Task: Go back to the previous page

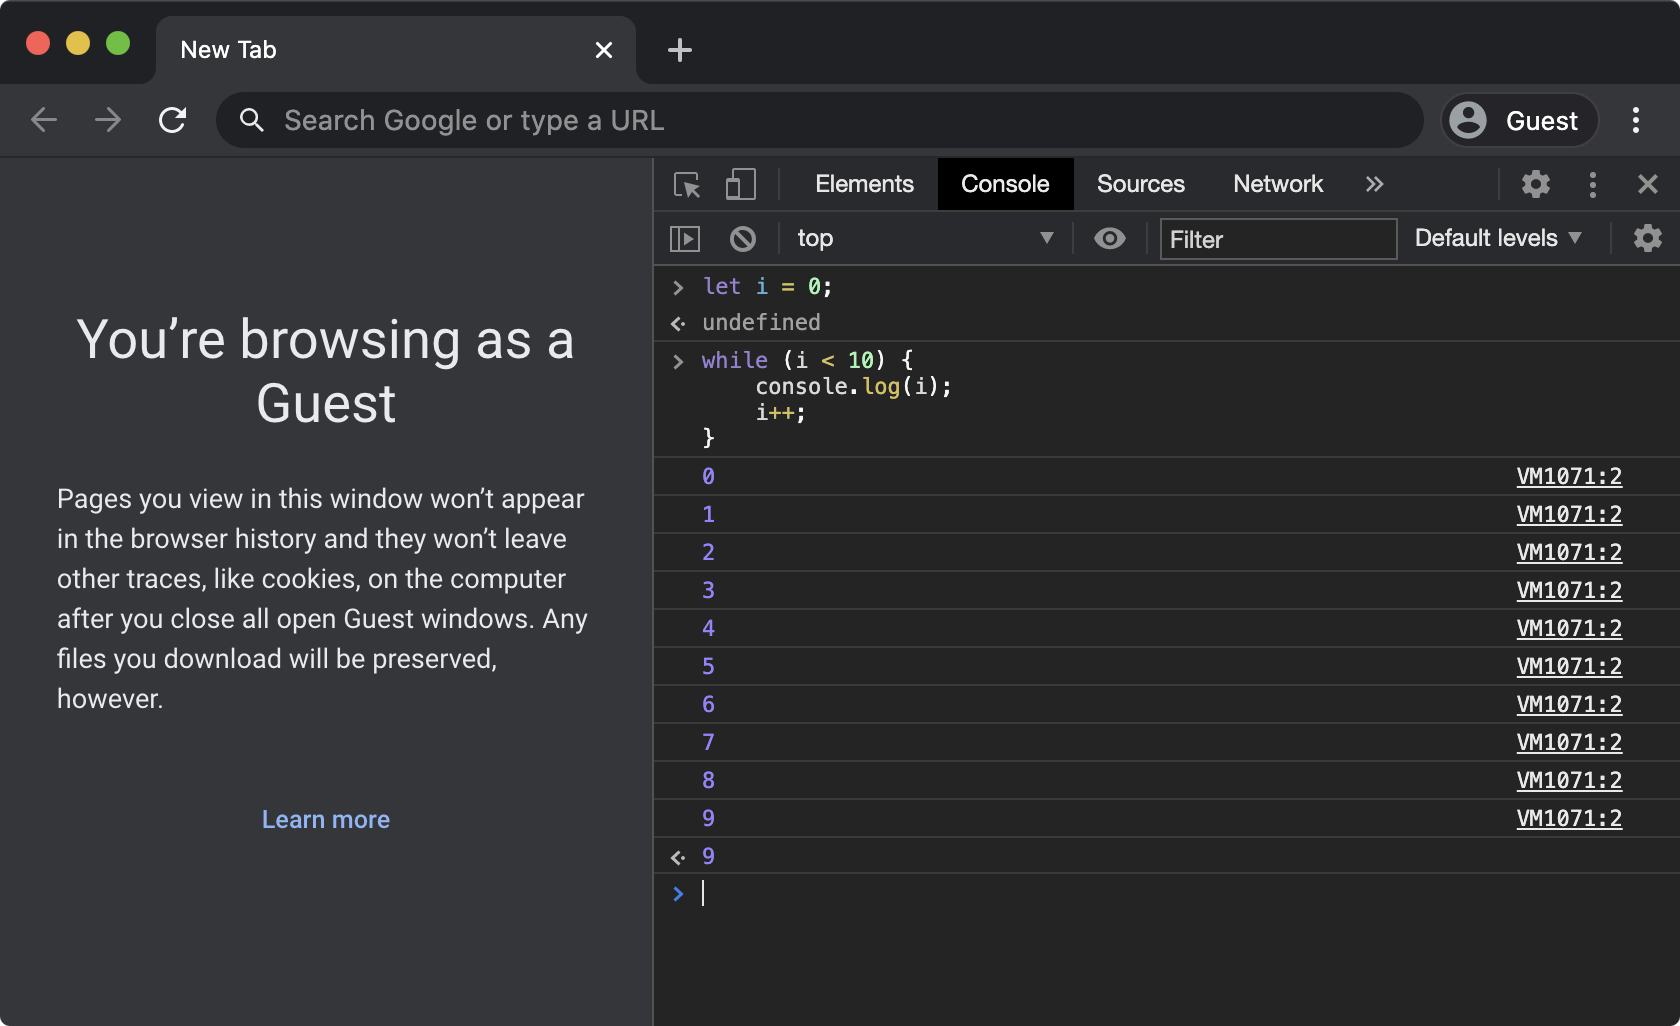Action: (x=44, y=121)
